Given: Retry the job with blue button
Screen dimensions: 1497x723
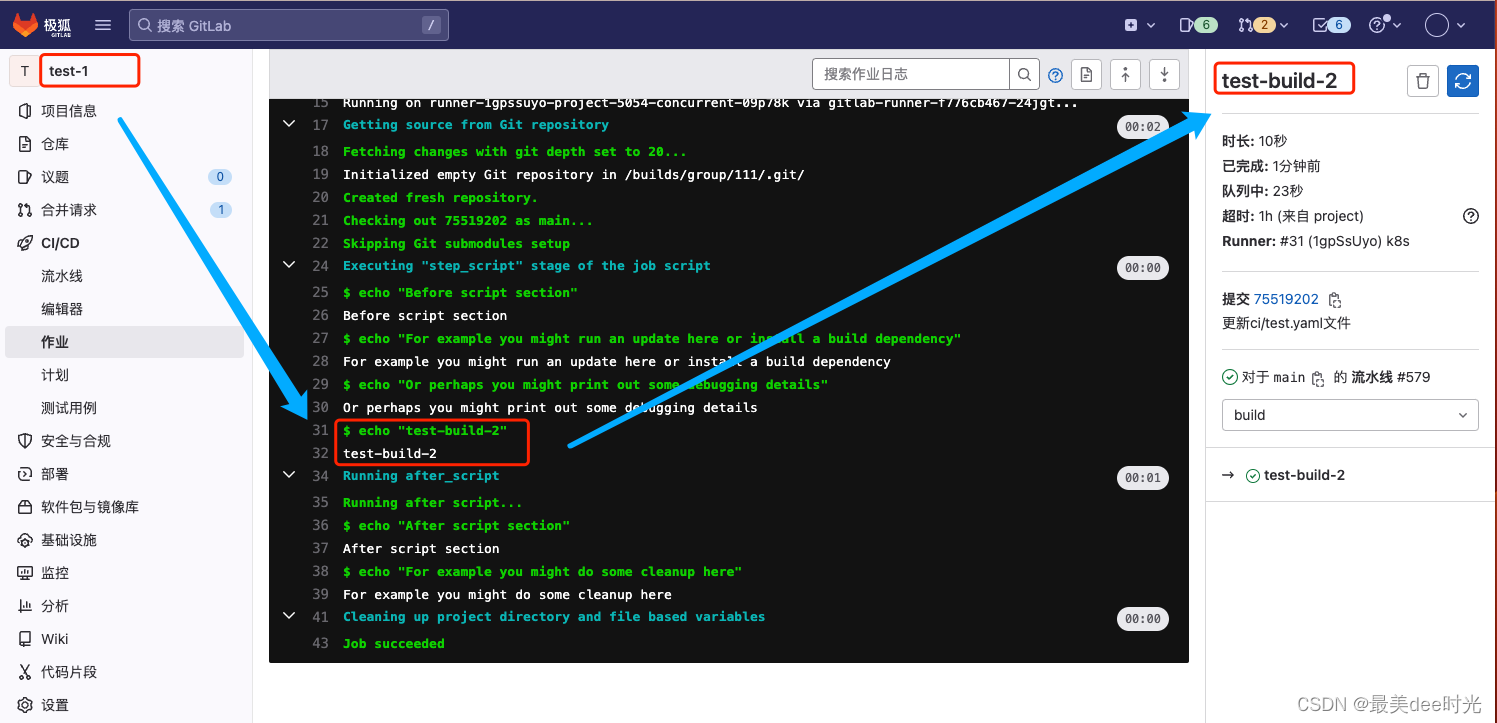Looking at the screenshot, I should pos(1463,81).
